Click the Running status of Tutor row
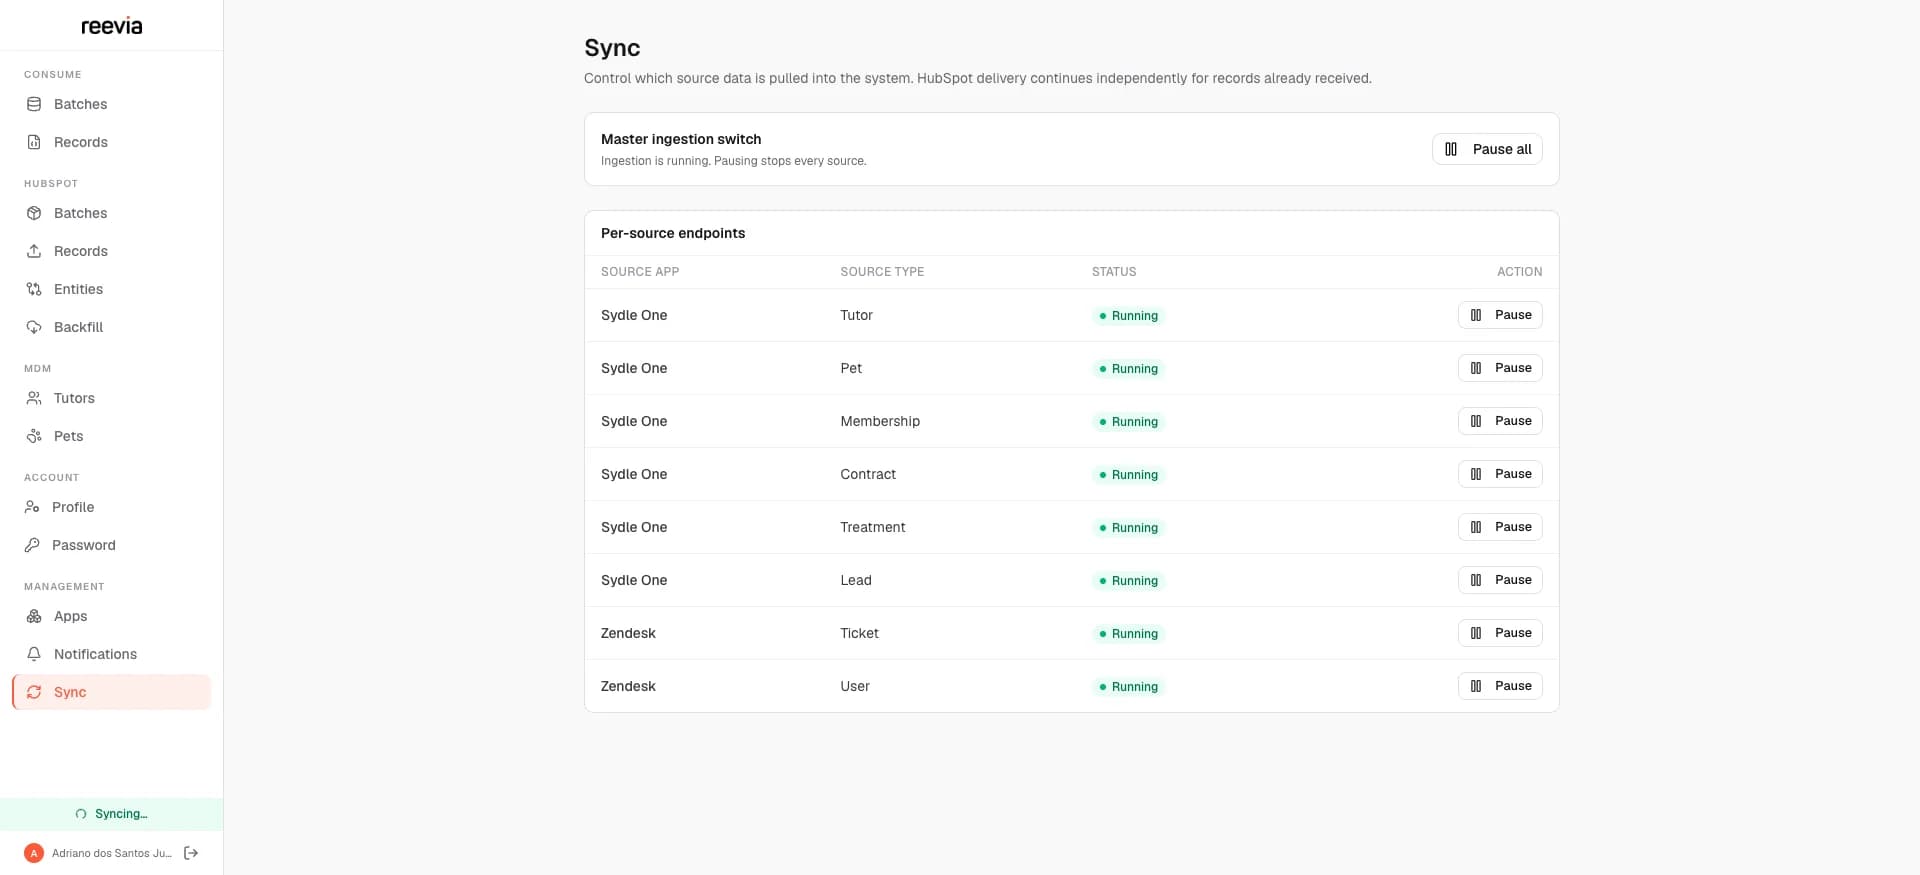 (1128, 316)
